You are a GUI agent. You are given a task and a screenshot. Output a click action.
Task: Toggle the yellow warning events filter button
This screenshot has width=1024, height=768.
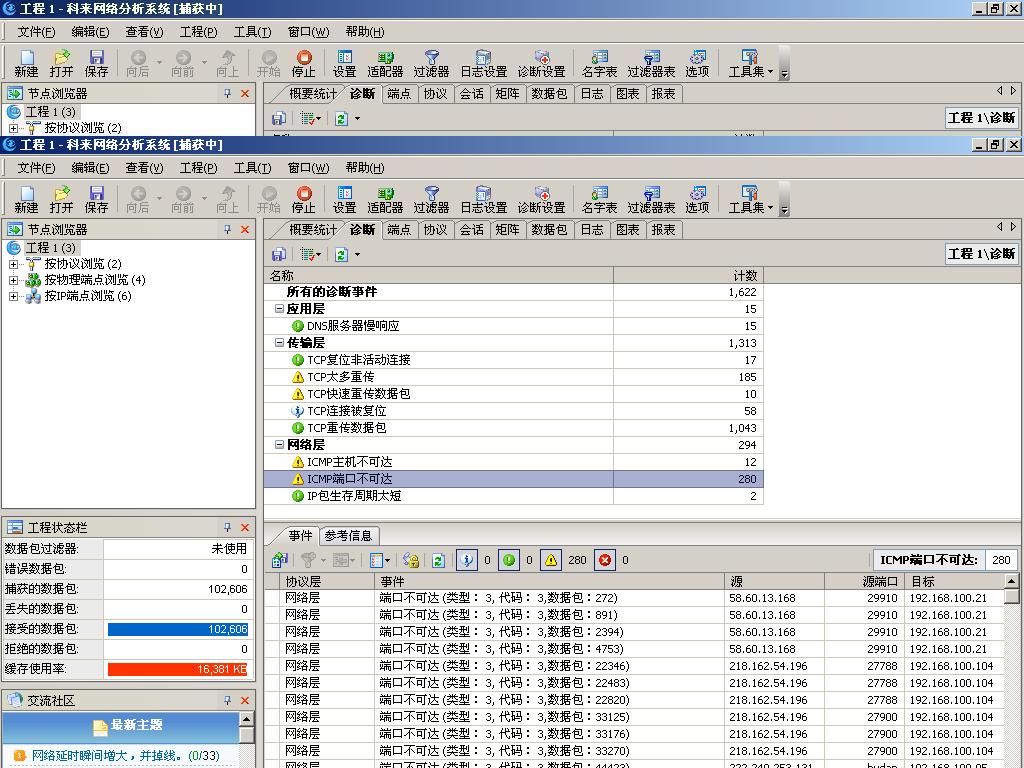551,560
